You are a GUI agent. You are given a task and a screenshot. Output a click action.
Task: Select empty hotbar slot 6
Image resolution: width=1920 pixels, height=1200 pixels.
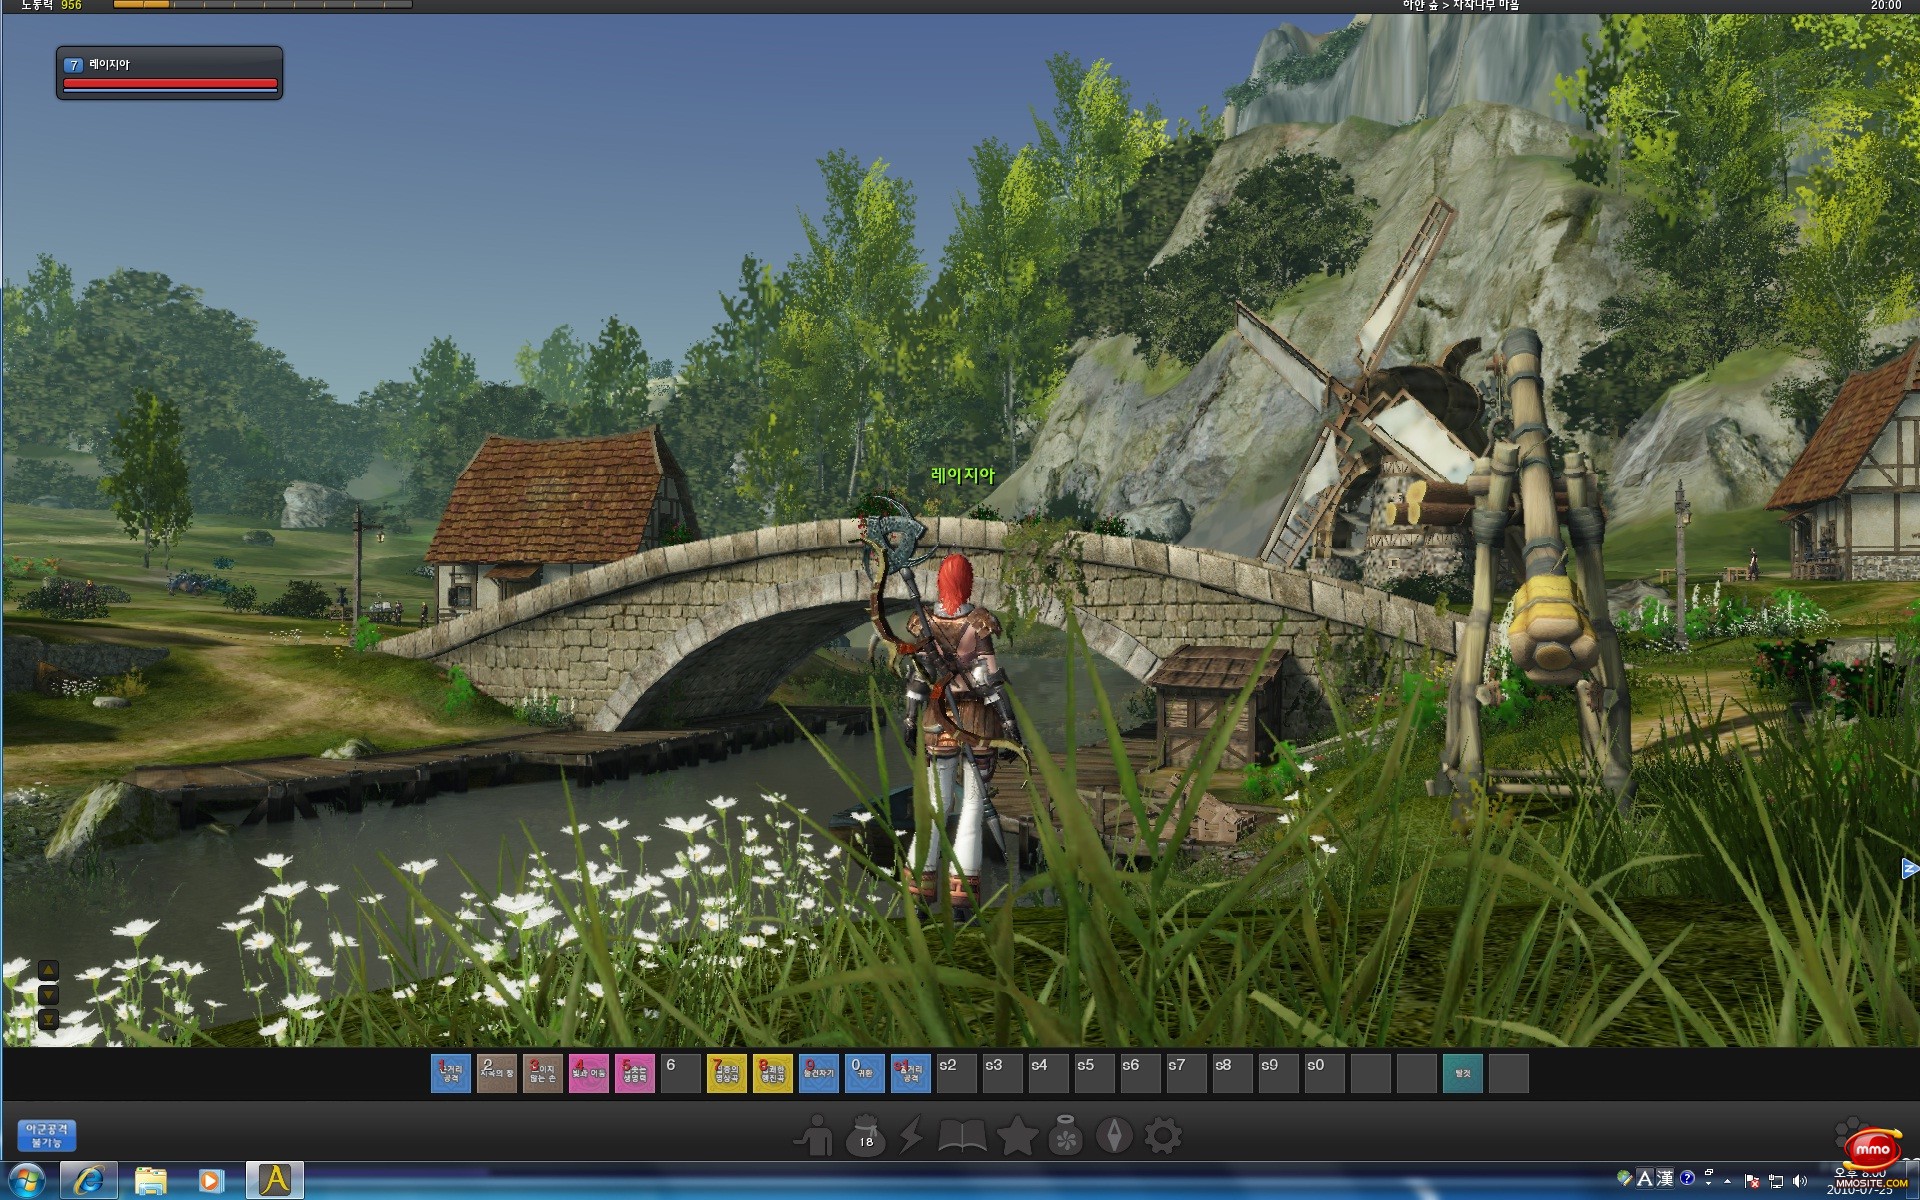[x=681, y=1074]
